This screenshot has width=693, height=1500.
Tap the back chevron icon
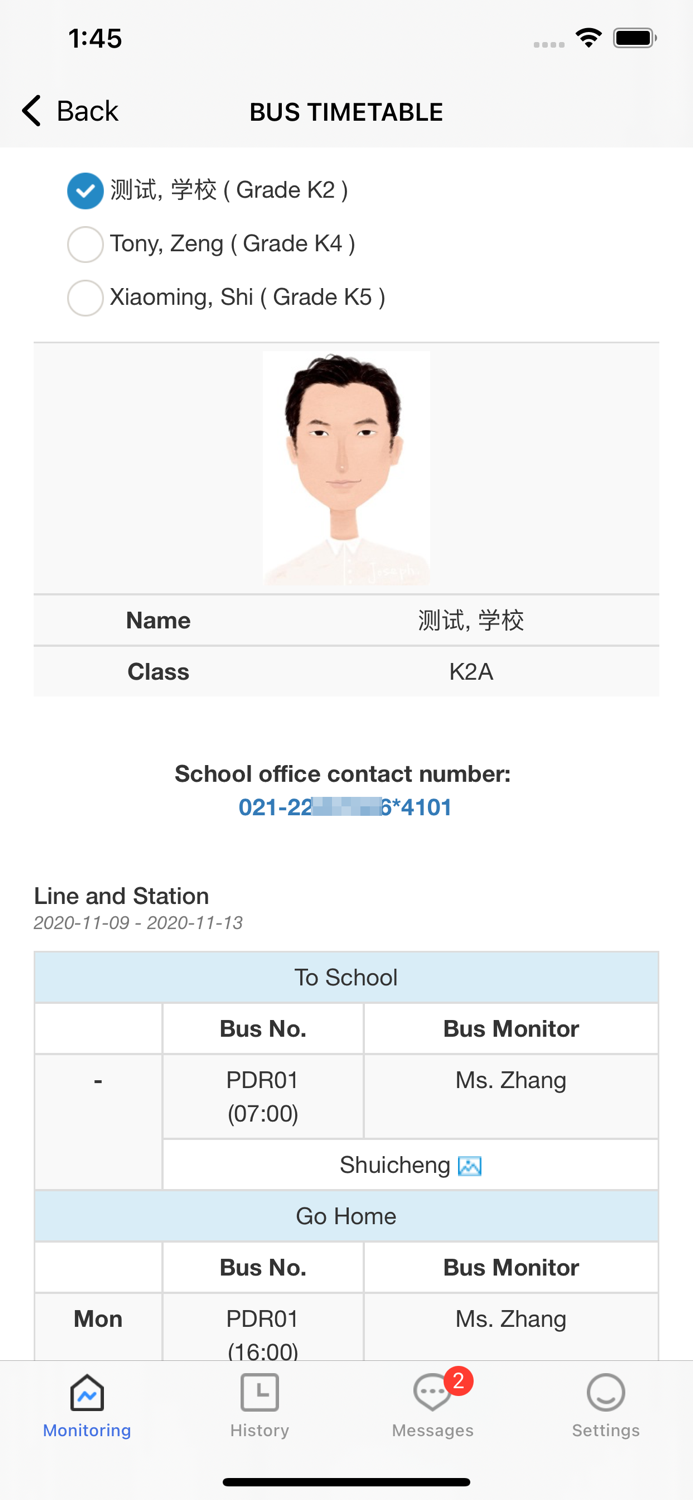click(32, 111)
